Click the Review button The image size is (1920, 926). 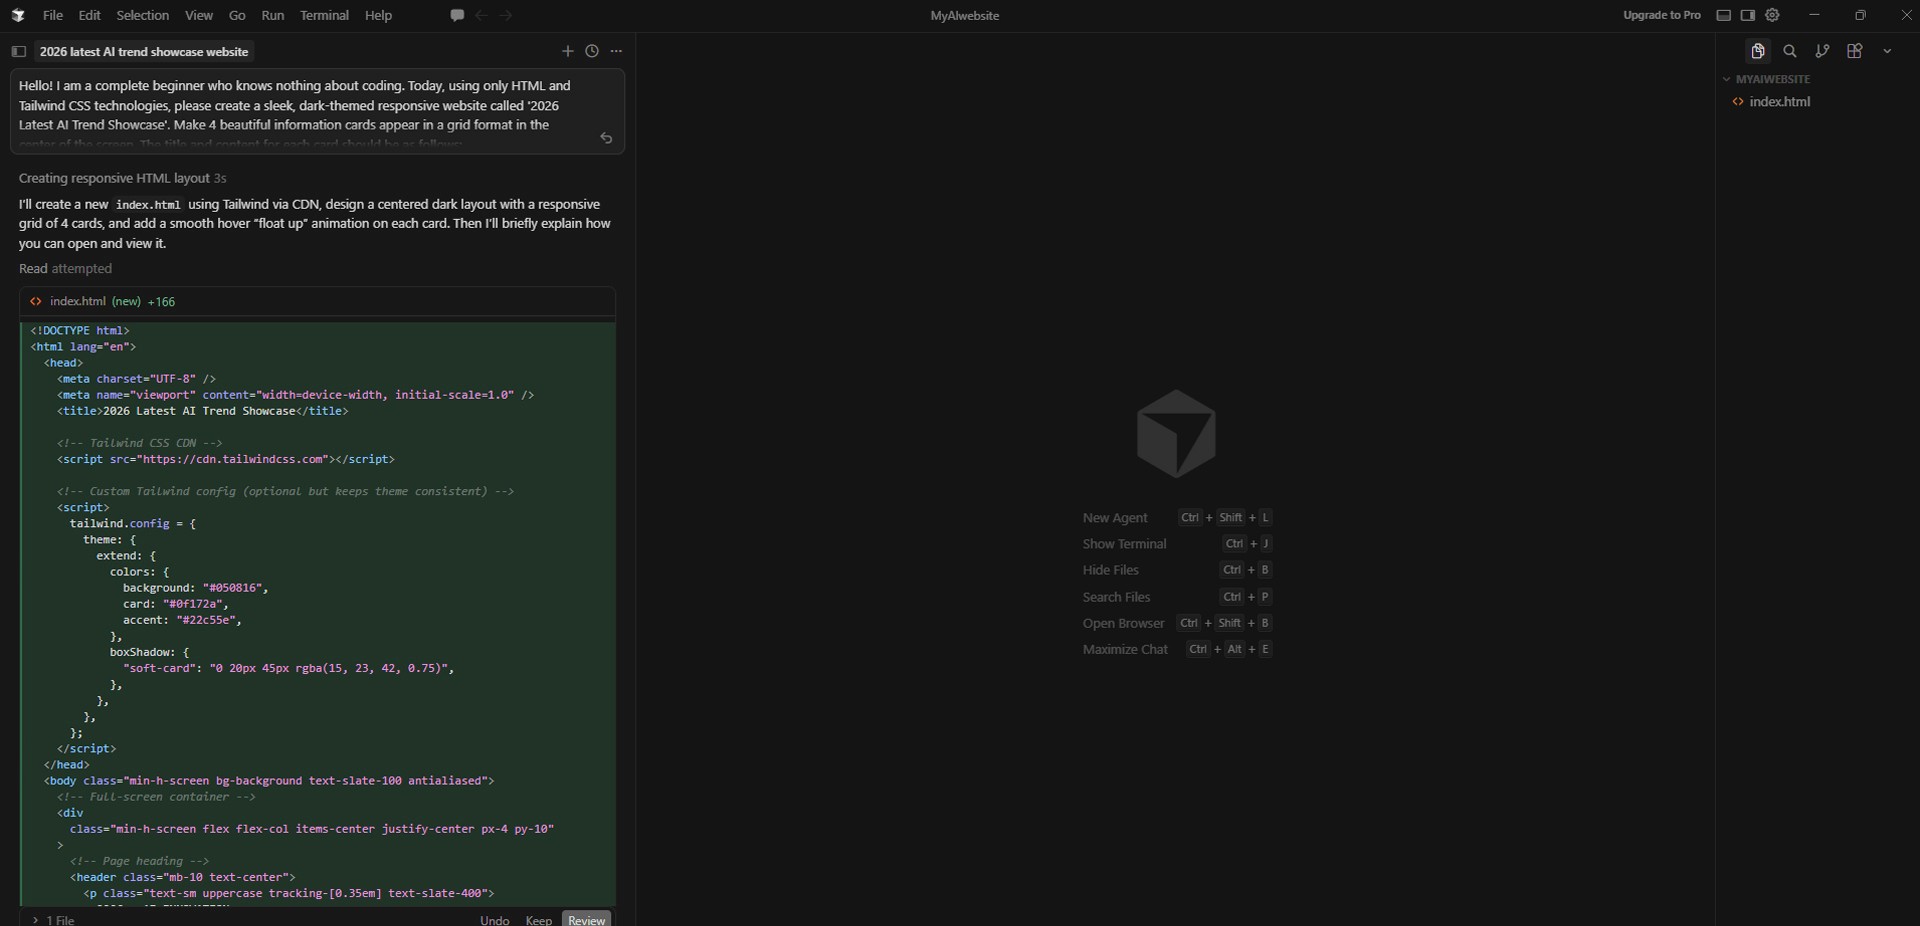(587, 920)
